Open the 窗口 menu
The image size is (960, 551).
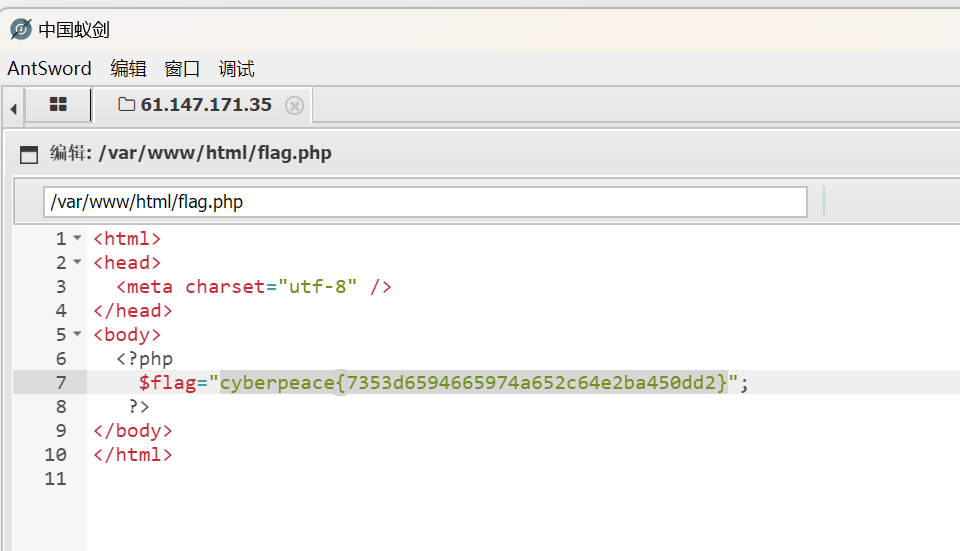point(182,69)
